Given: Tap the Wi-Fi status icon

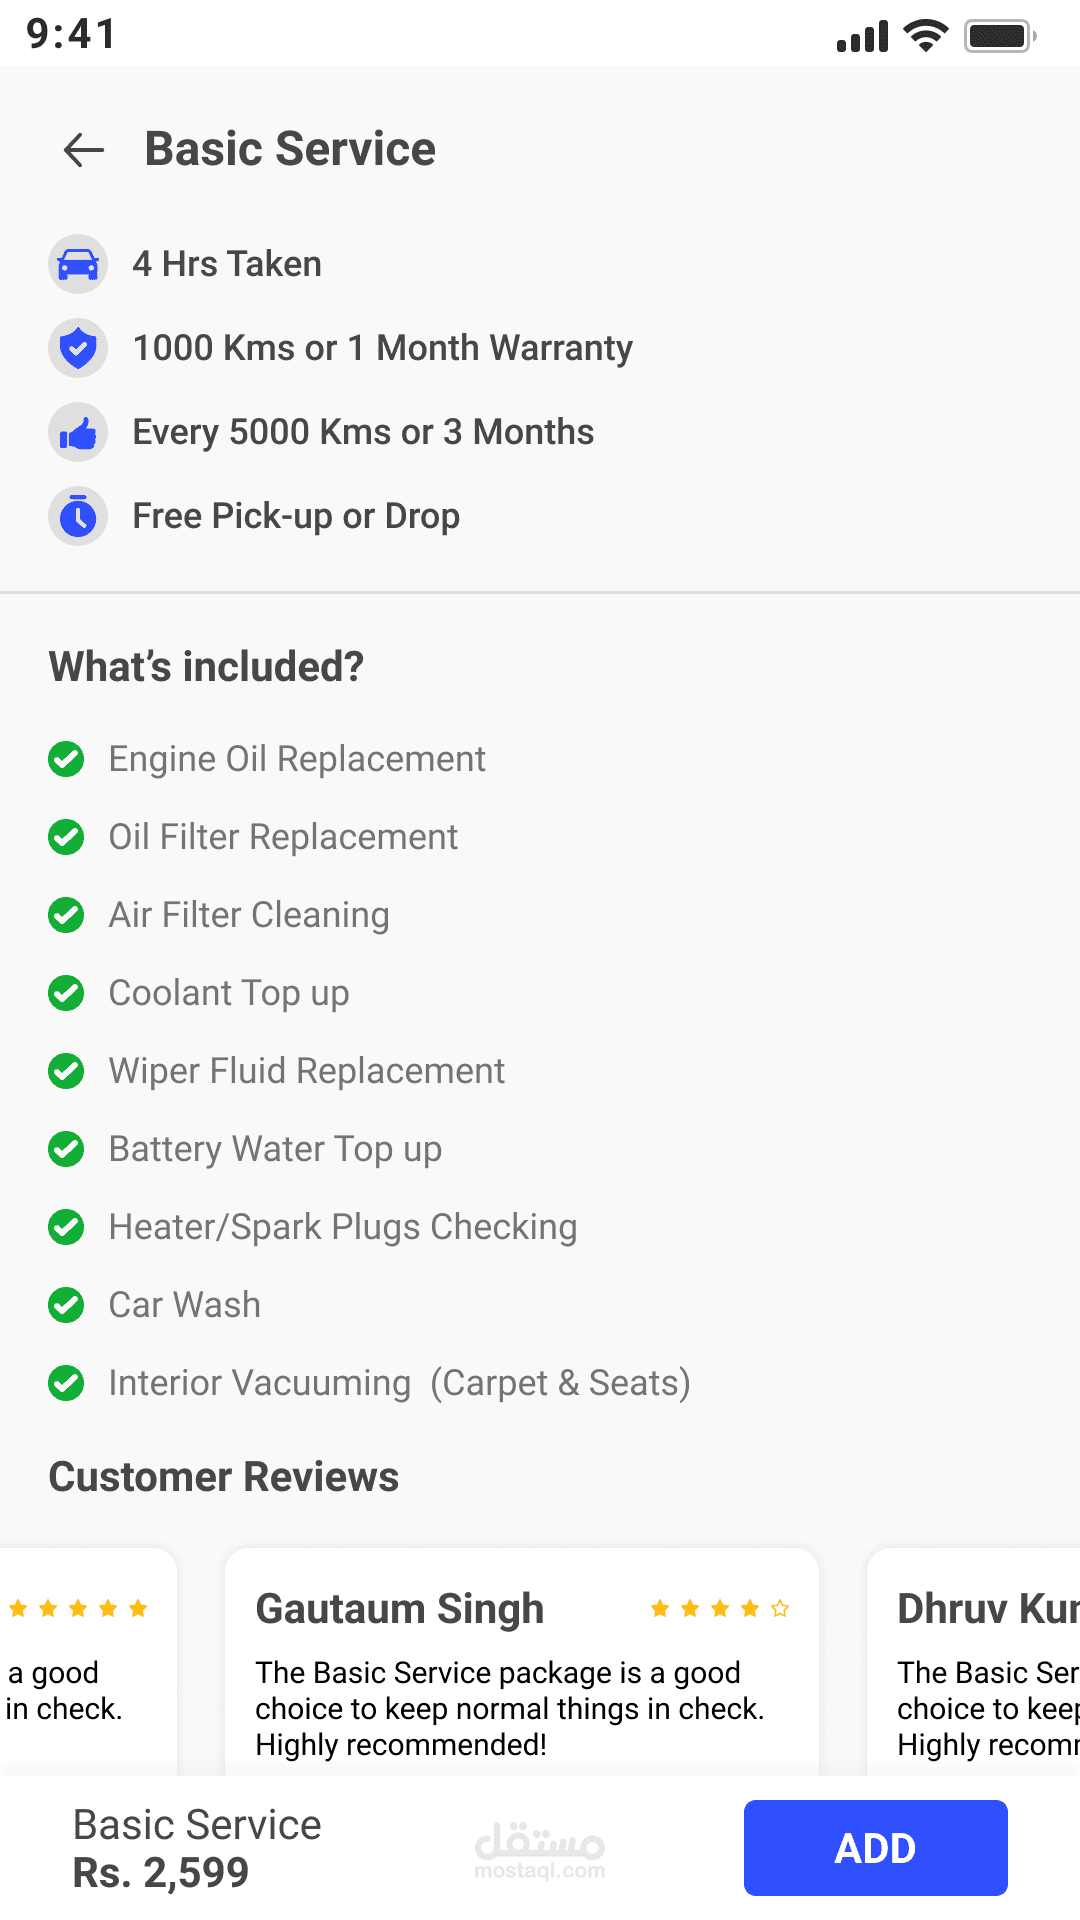Looking at the screenshot, I should pyautogui.click(x=925, y=36).
